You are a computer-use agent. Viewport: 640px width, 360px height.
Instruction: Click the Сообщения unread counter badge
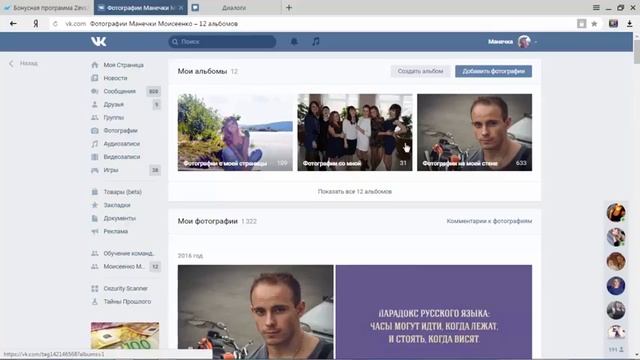(153, 91)
